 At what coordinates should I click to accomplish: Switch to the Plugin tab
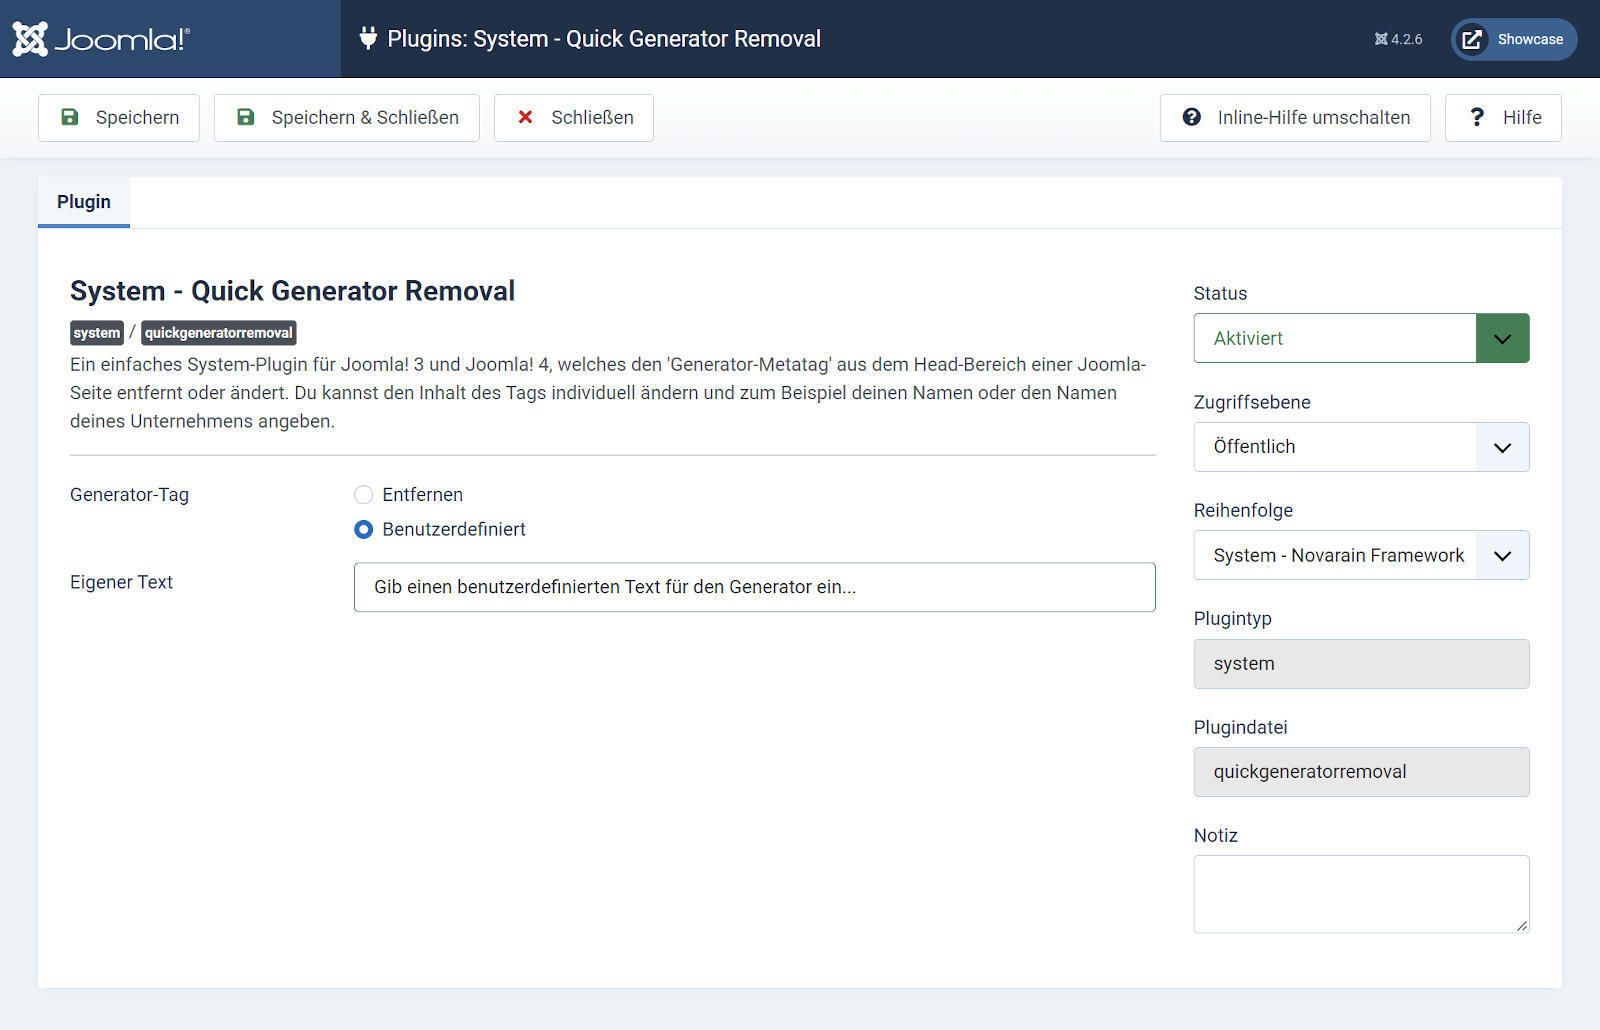84,202
